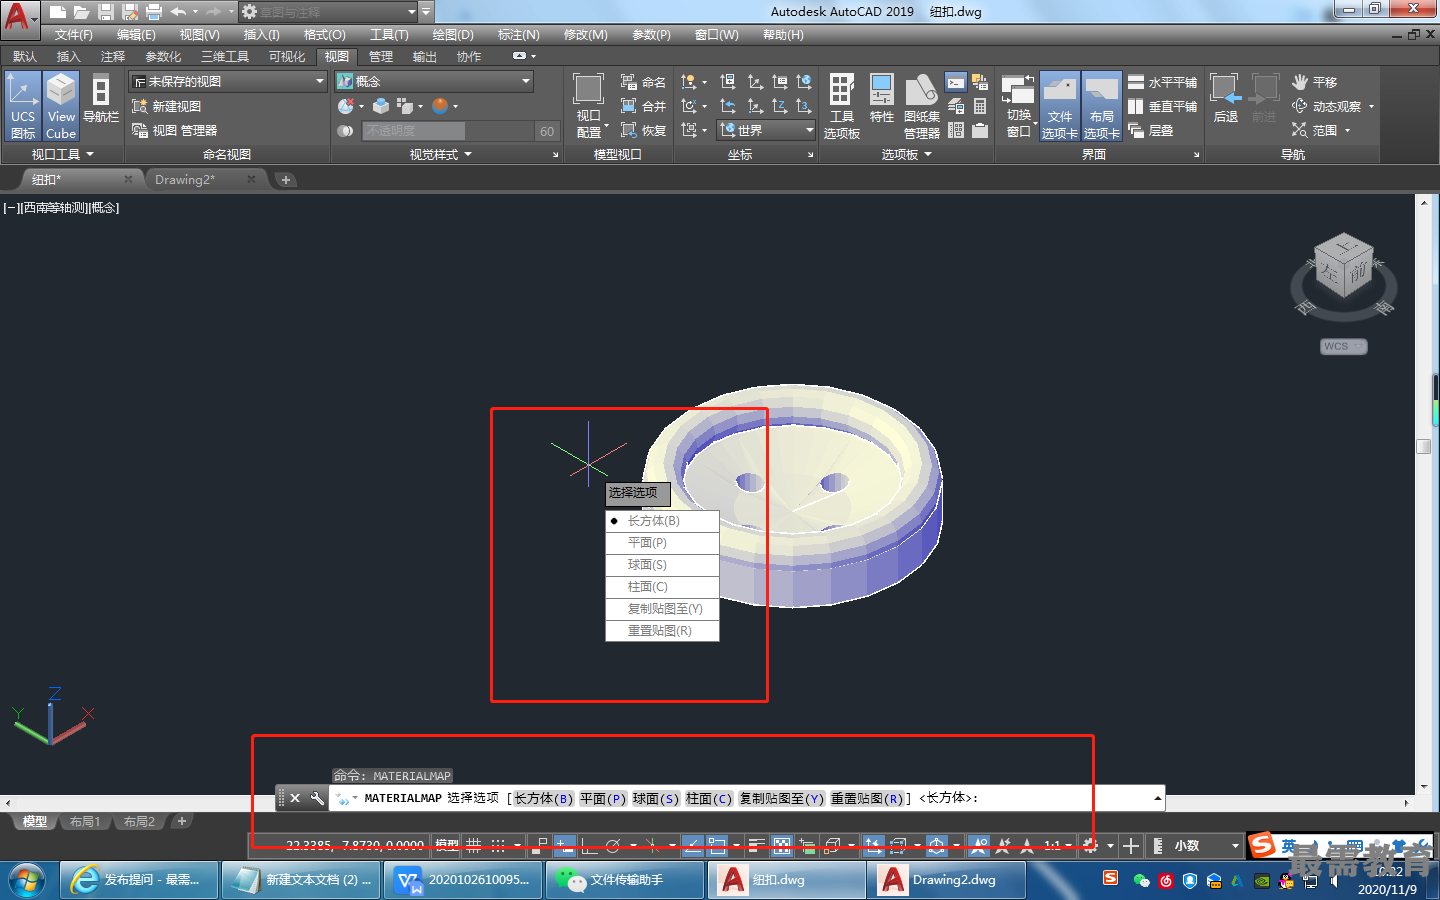The width and height of the screenshot is (1440, 900).
Task: Open the 绘图(D) menu
Action: pos(453,35)
